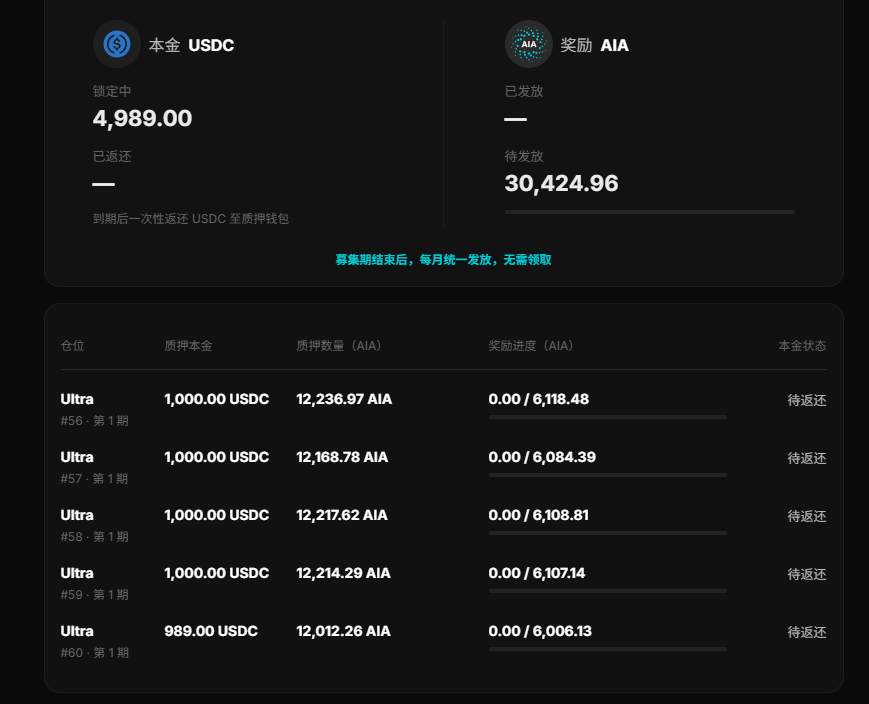
Task: Click the 奖励进度（AIA） column header
Action: [x=533, y=346]
